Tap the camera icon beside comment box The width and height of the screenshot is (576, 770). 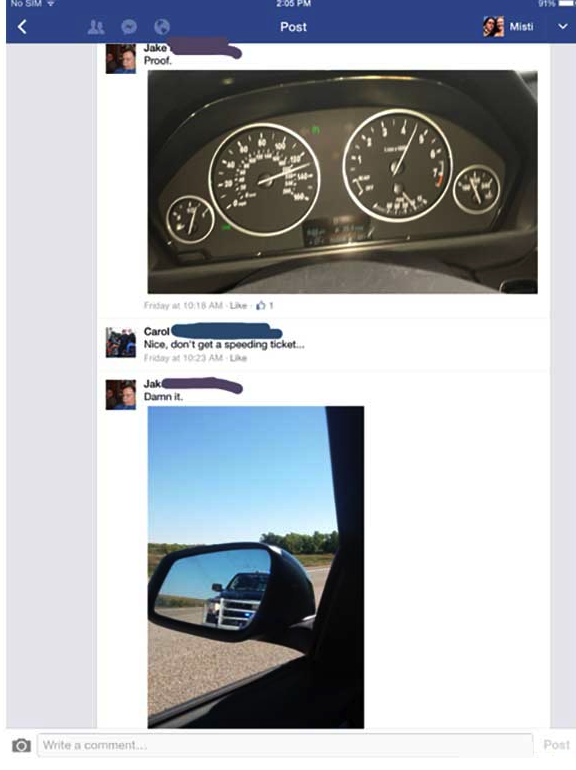21,745
